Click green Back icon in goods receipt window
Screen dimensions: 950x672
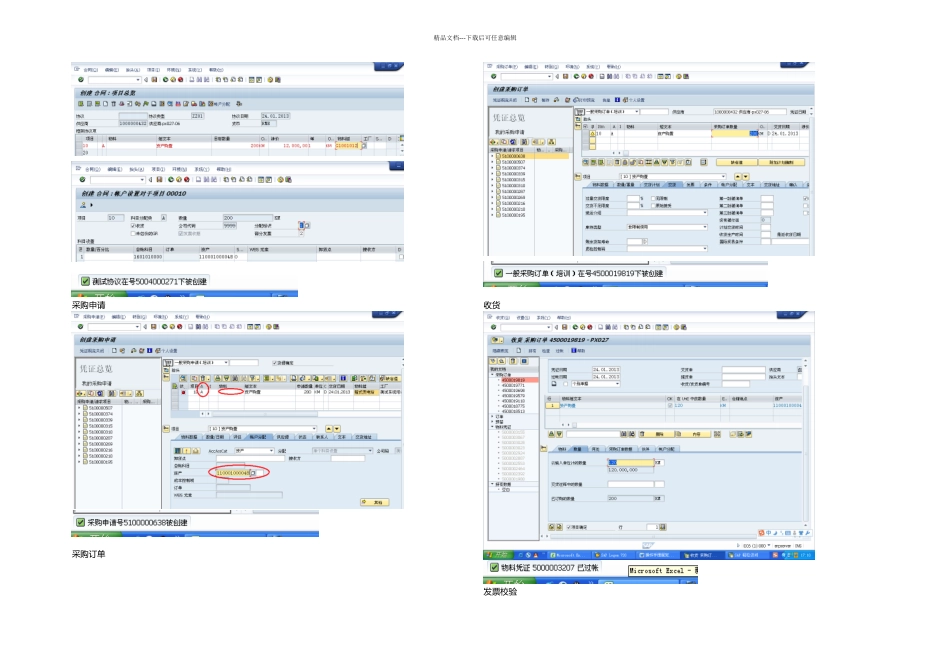click(x=575, y=327)
